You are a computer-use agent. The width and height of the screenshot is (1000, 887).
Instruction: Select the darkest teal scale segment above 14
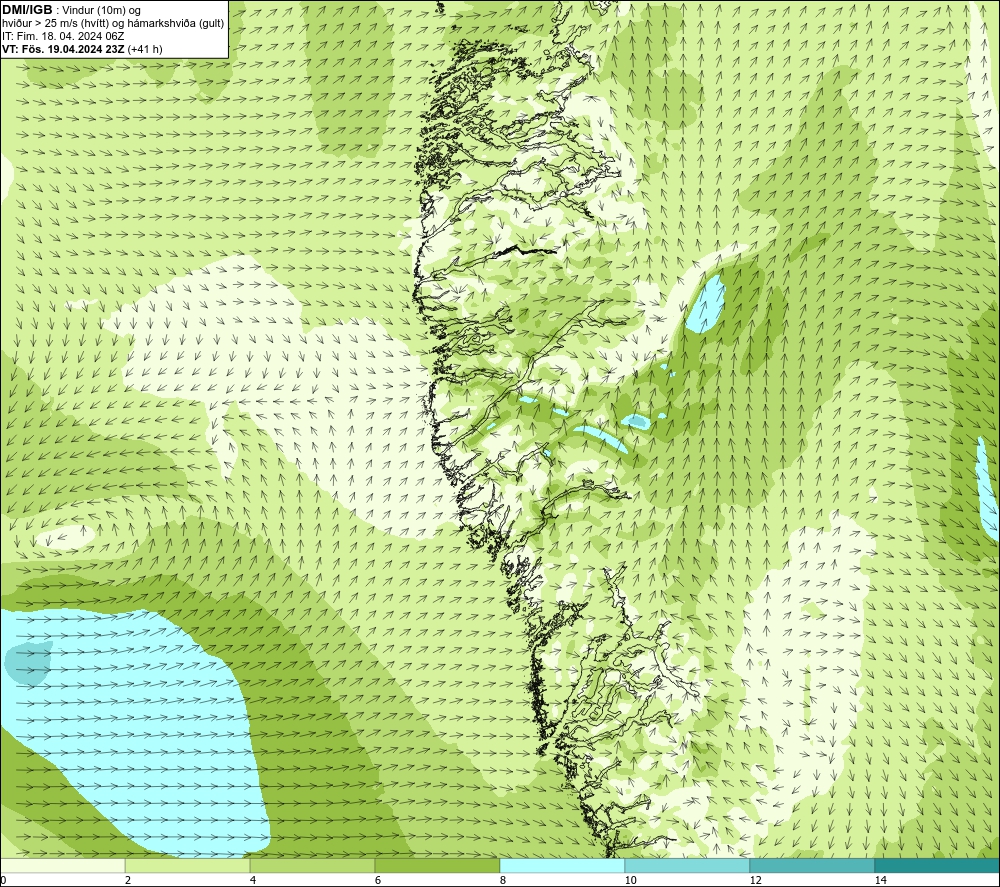[x=937, y=865]
